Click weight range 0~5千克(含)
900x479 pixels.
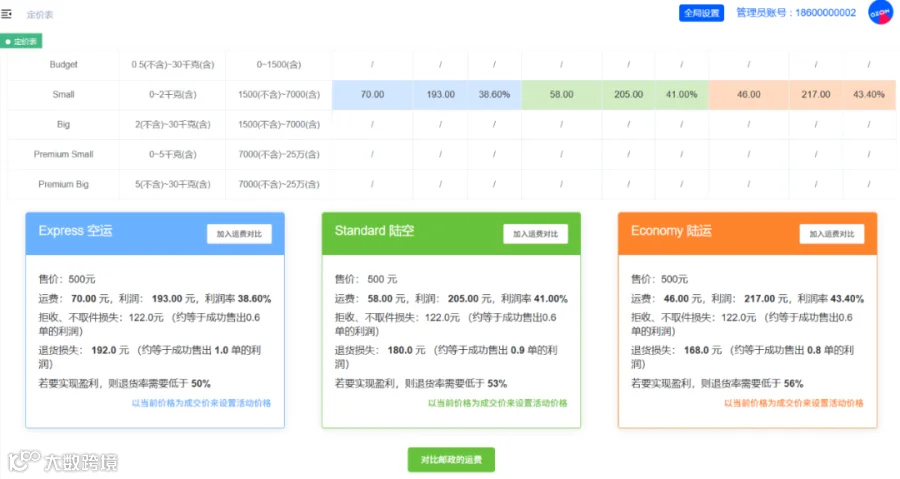pyautogui.click(x=173, y=154)
